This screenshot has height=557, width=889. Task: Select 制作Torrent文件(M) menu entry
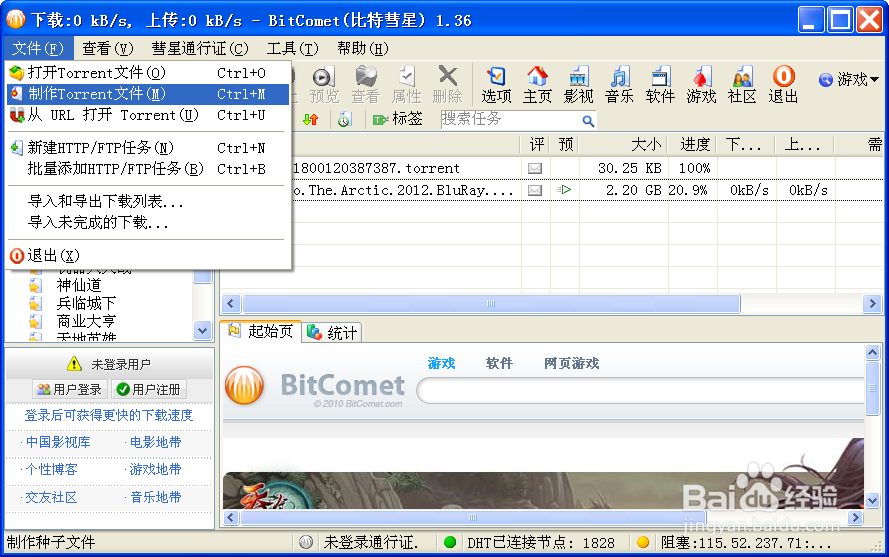click(148, 94)
